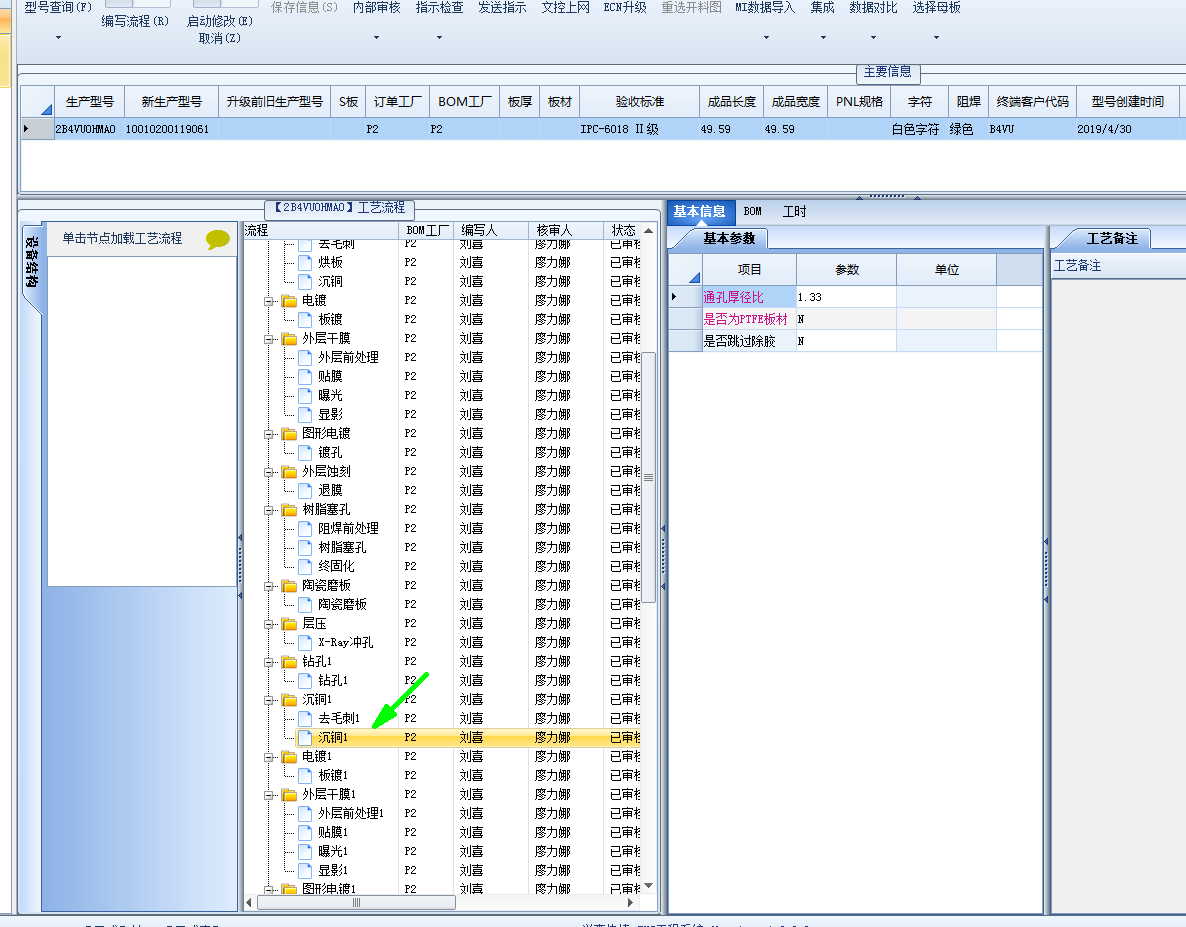This screenshot has width=1186, height=927.
Task: Open the 选择母板 dropdown arrow
Action: point(936,37)
